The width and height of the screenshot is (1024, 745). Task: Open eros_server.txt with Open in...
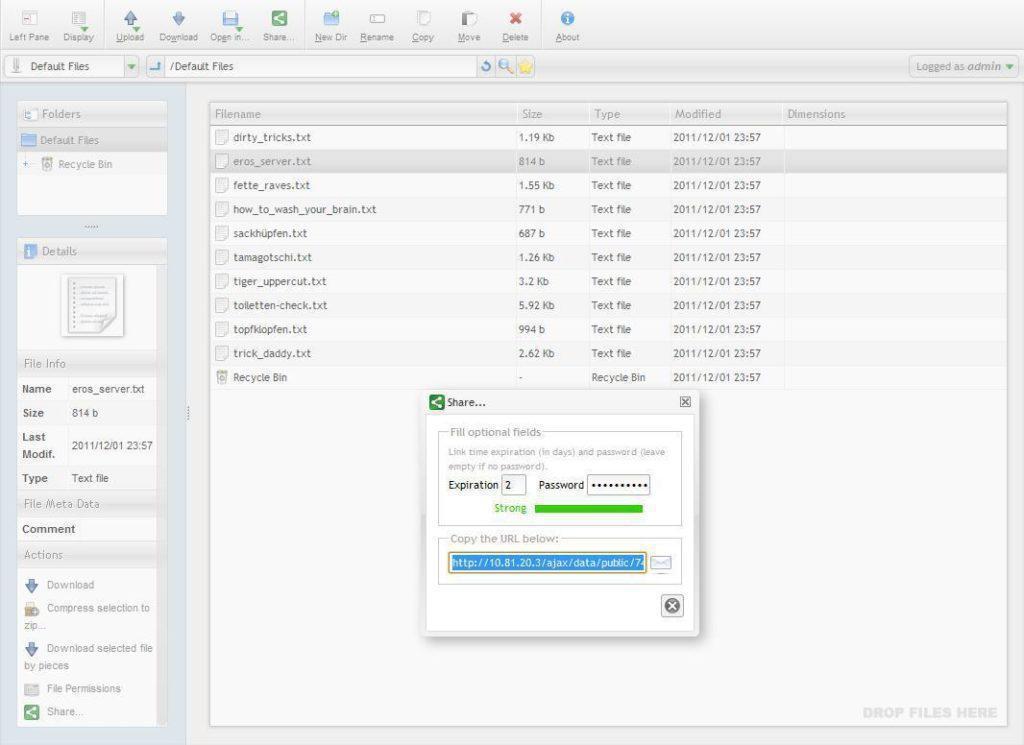click(x=232, y=24)
